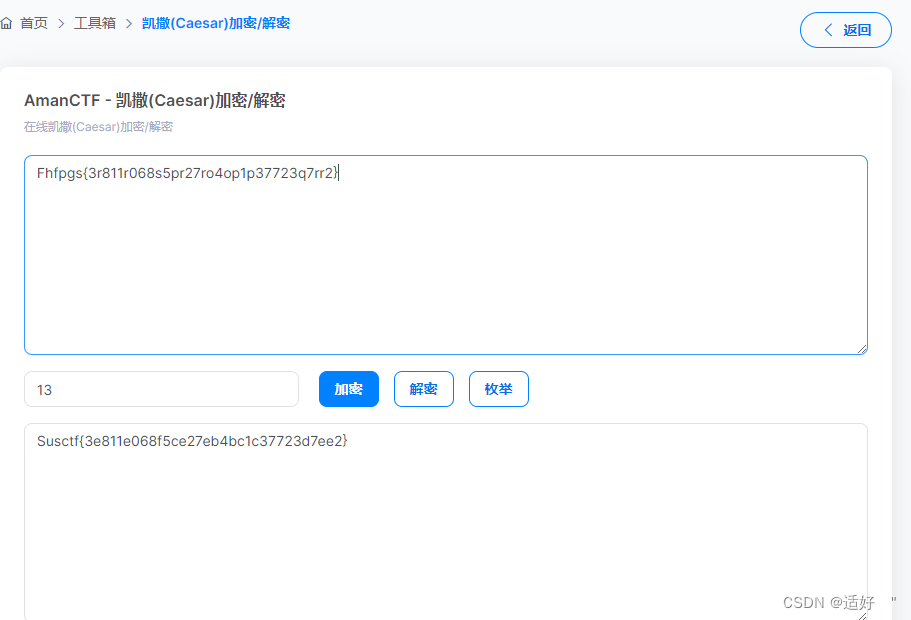This screenshot has height=620, width=911.
Task: Click the resize handle of the input textarea
Action: (863, 348)
